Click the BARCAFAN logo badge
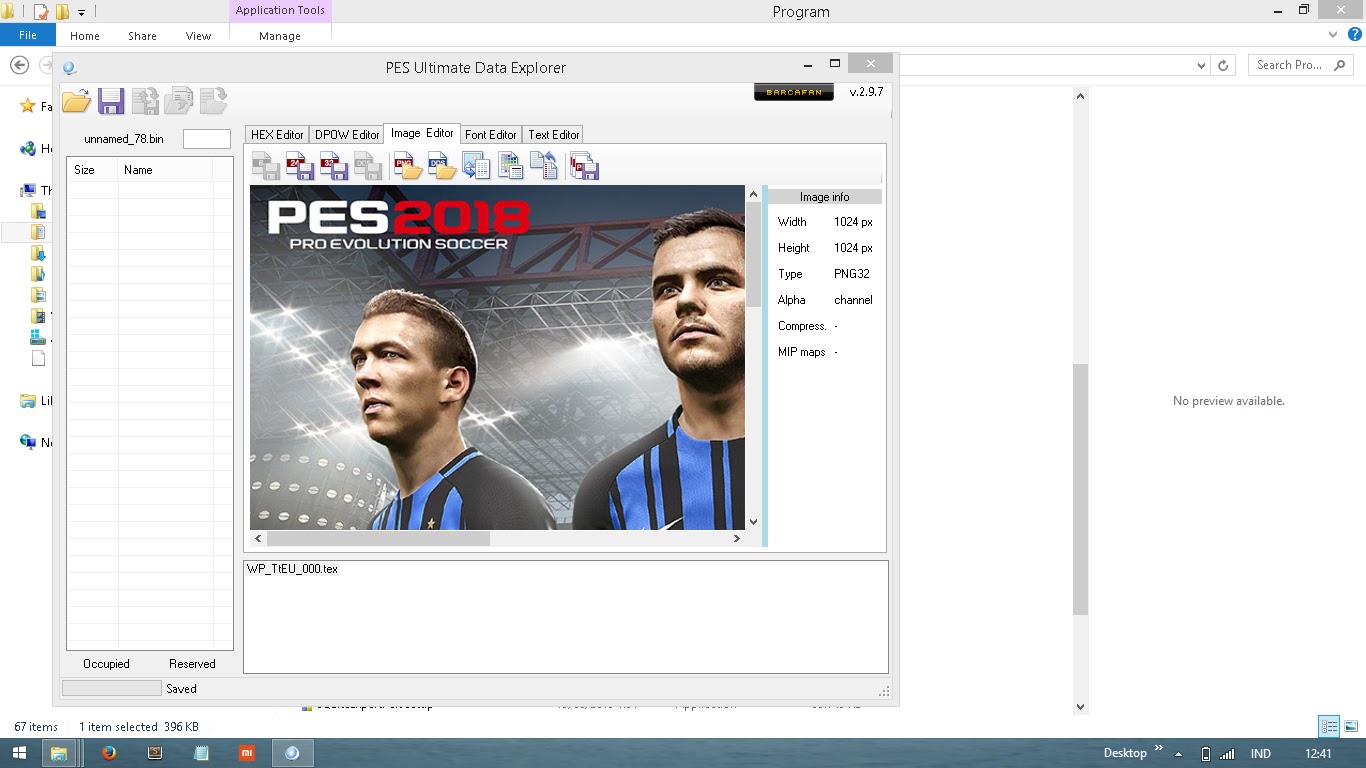 (793, 92)
